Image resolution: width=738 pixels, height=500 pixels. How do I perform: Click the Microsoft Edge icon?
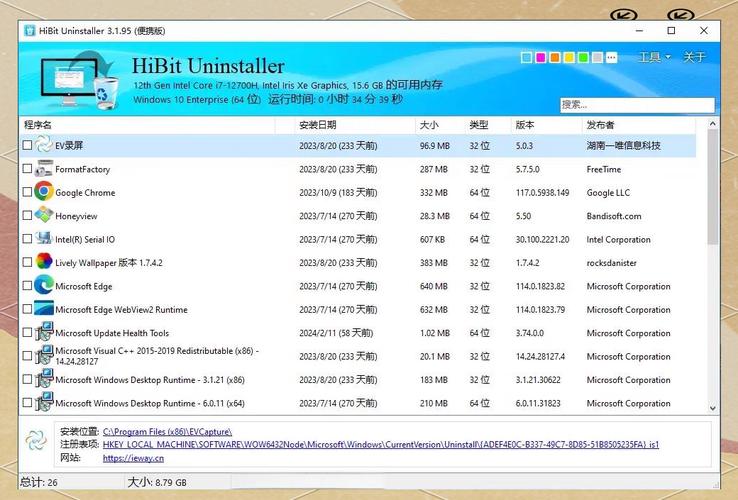coord(44,285)
